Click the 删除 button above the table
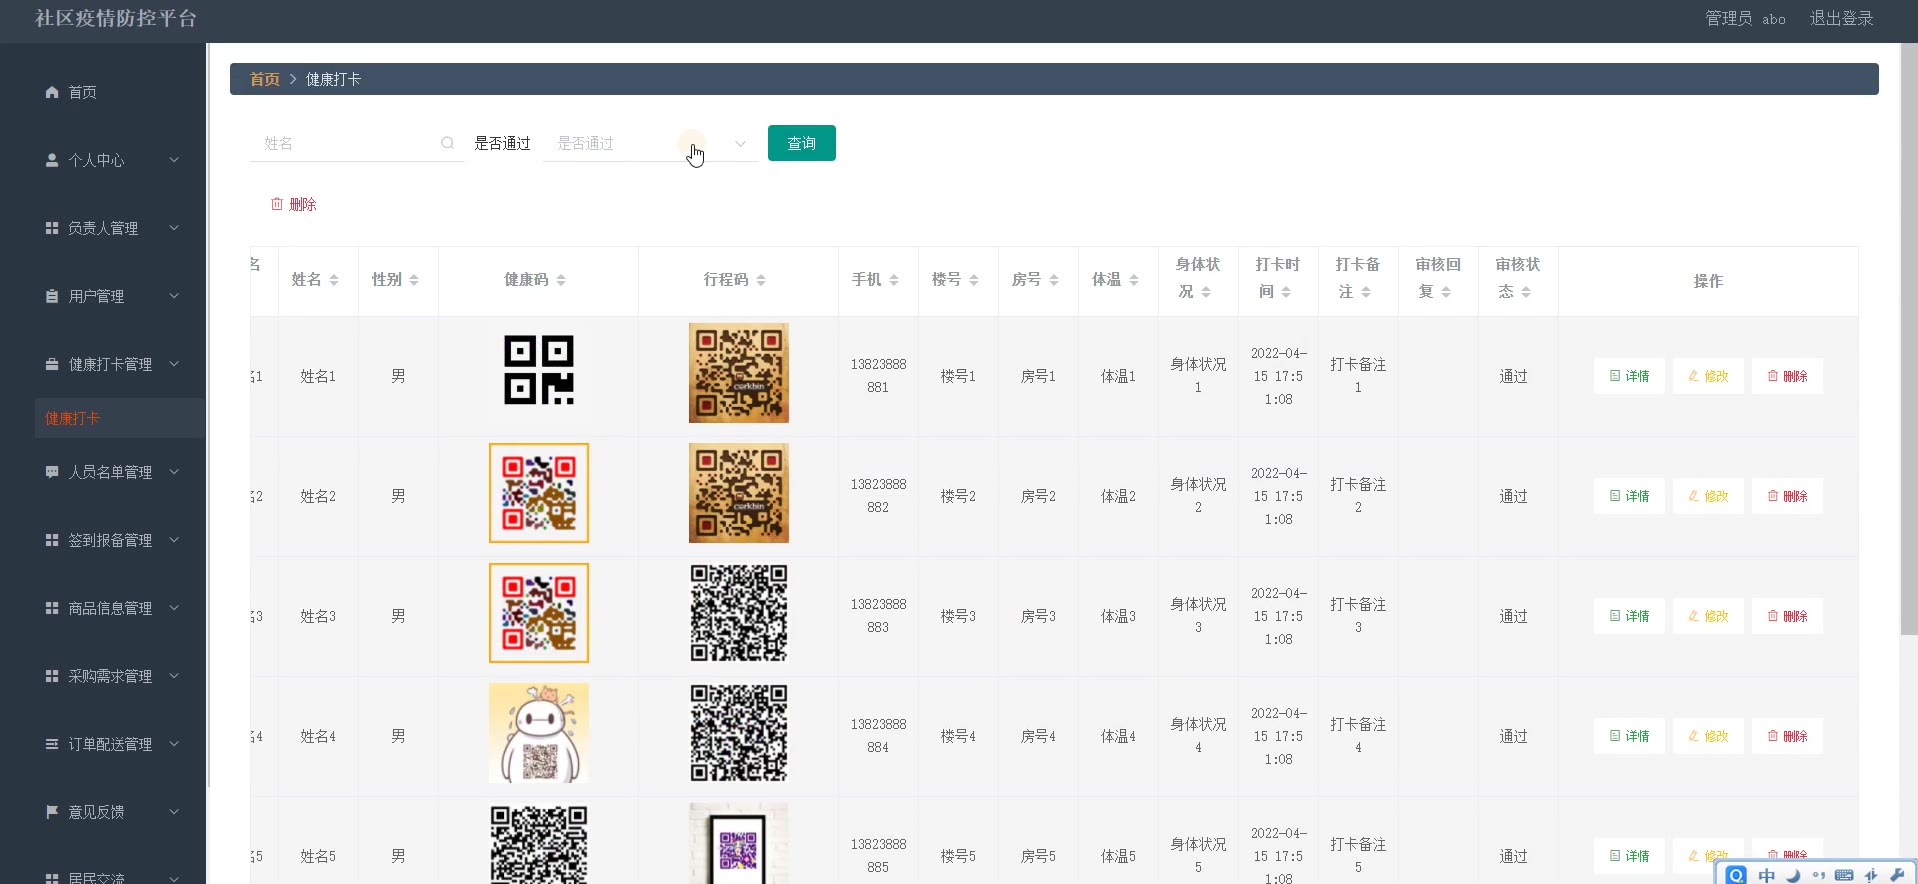Viewport: 1918px width, 884px height. tap(294, 204)
